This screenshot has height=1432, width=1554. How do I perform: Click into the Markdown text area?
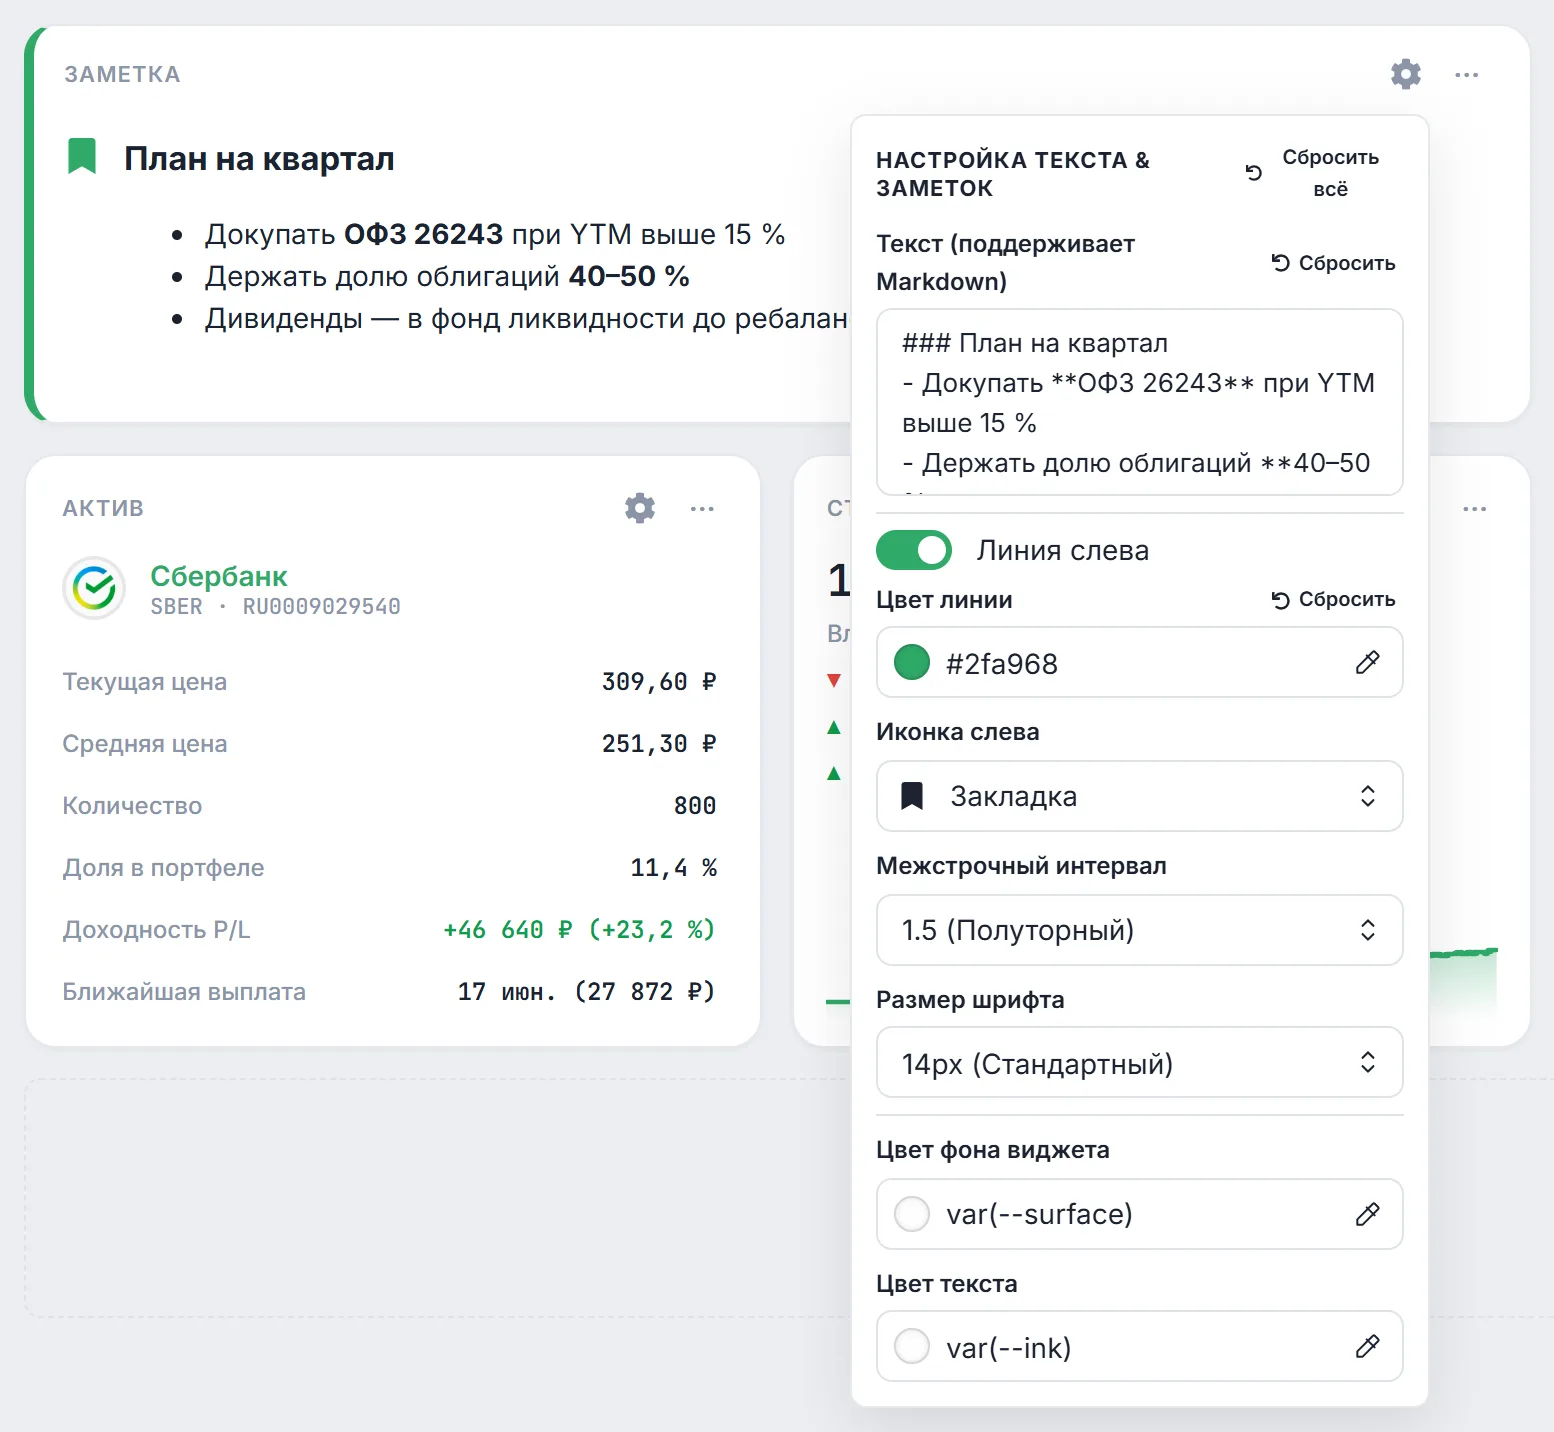(x=1140, y=402)
